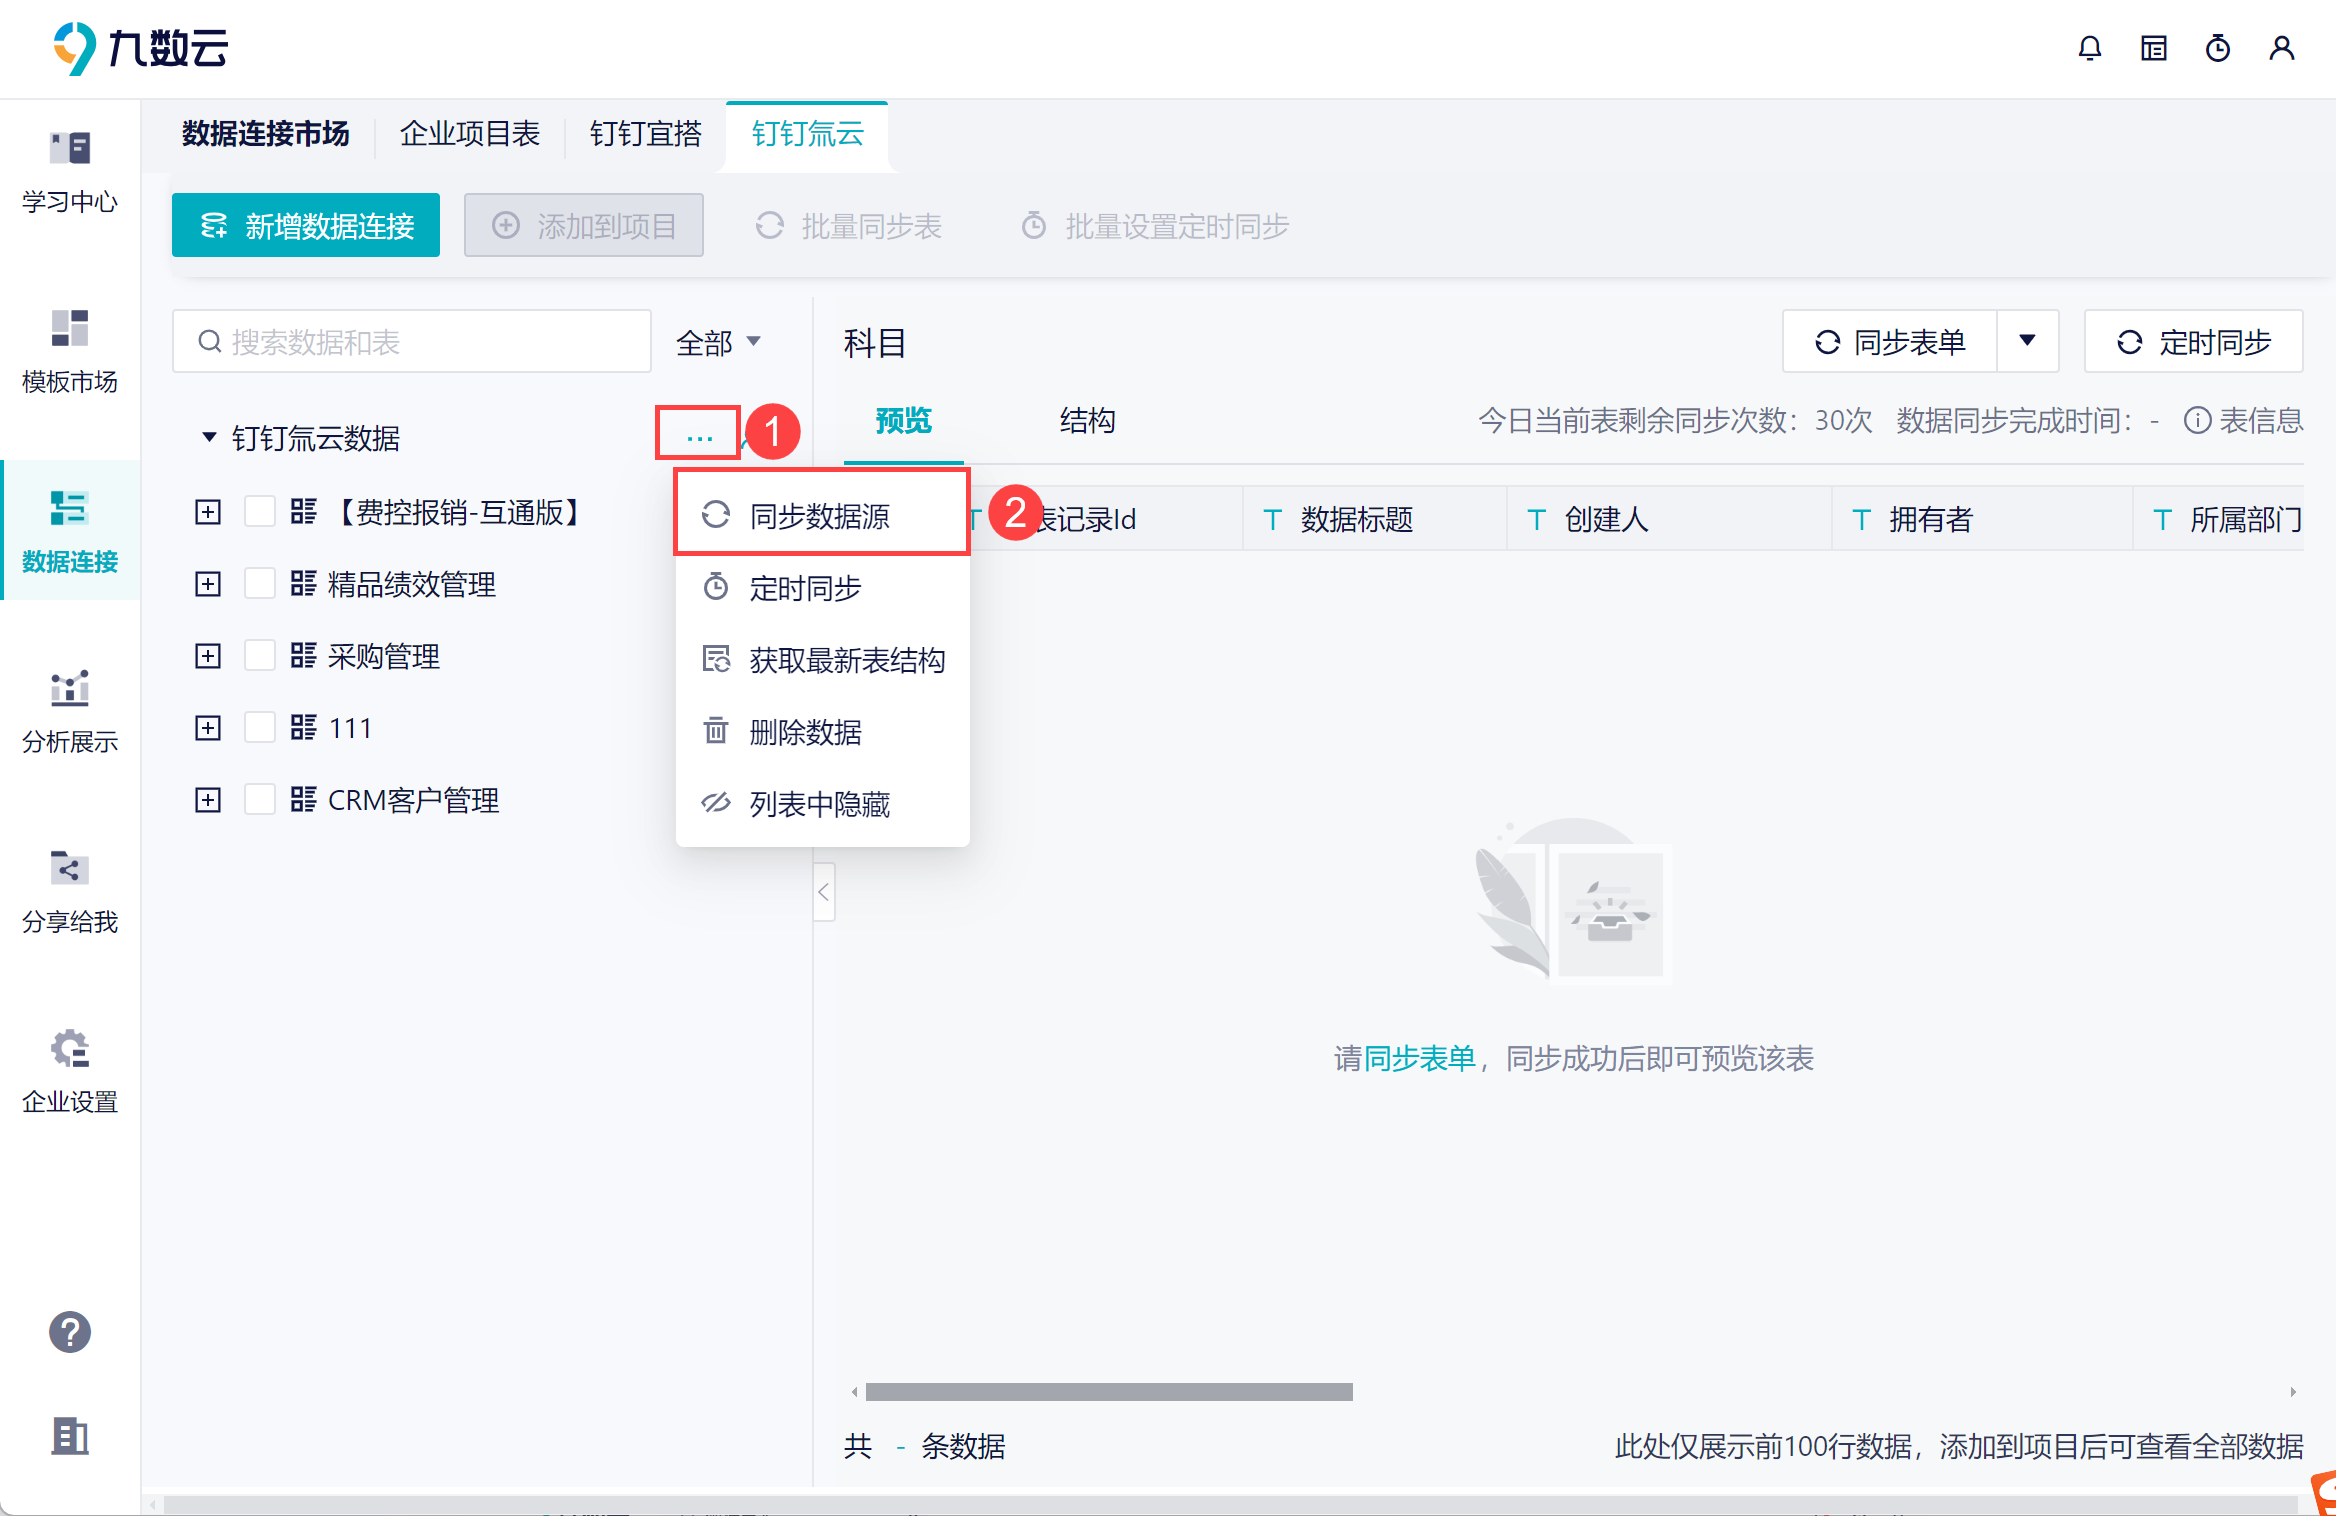2336x1516 pixels.
Task: Open user profile icon
Action: [2281, 48]
